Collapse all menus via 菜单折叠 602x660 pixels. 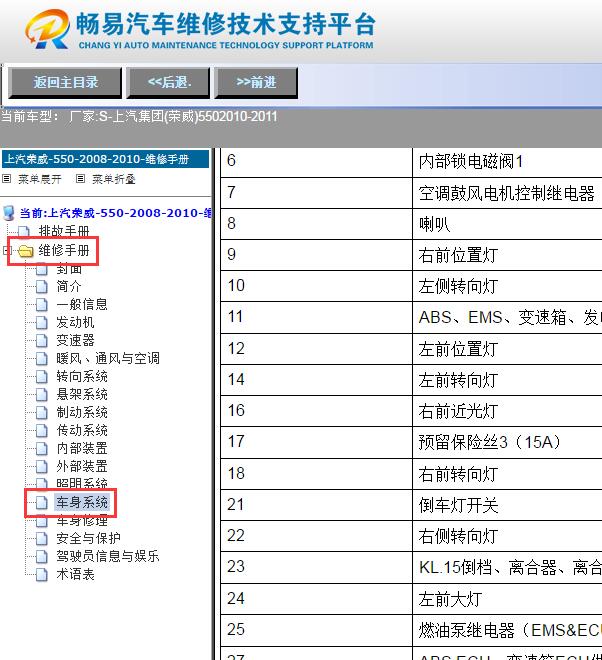114,179
